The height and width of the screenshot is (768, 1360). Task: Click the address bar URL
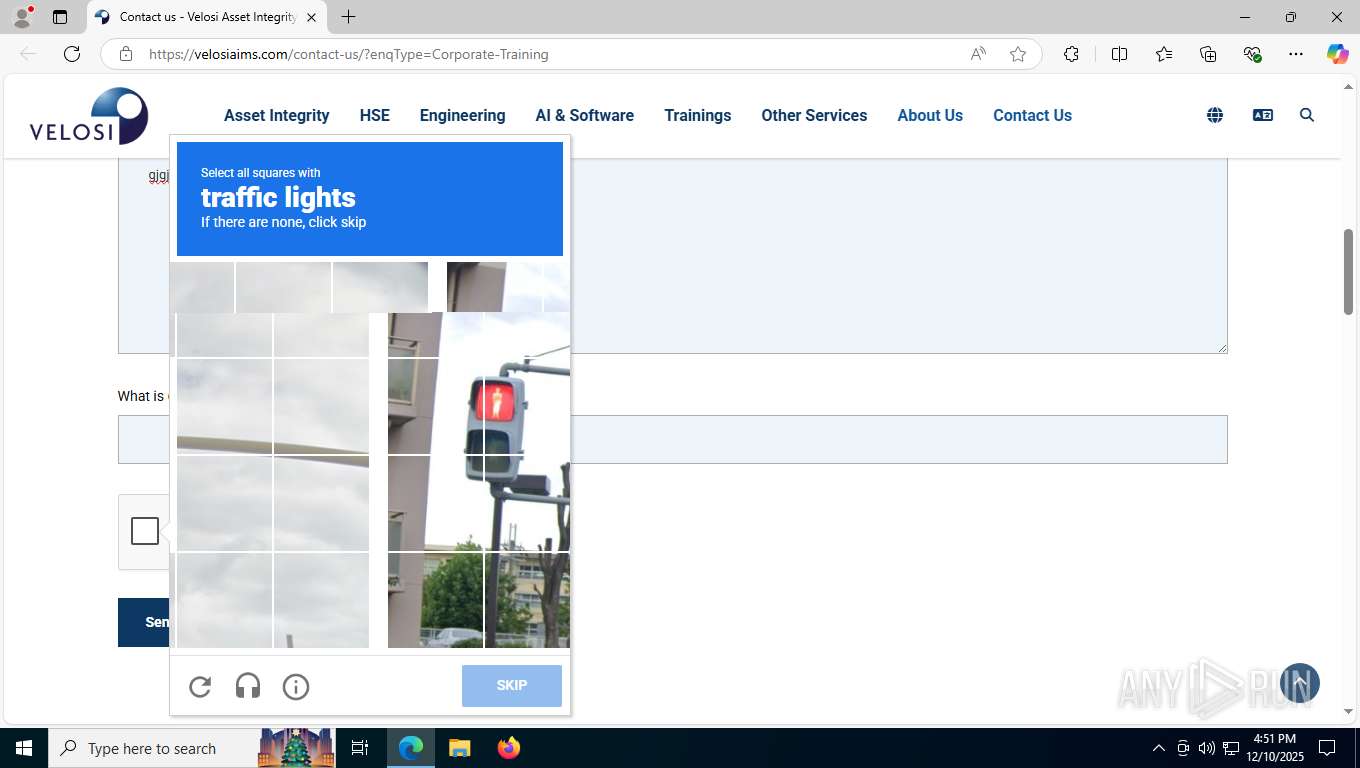(349, 54)
